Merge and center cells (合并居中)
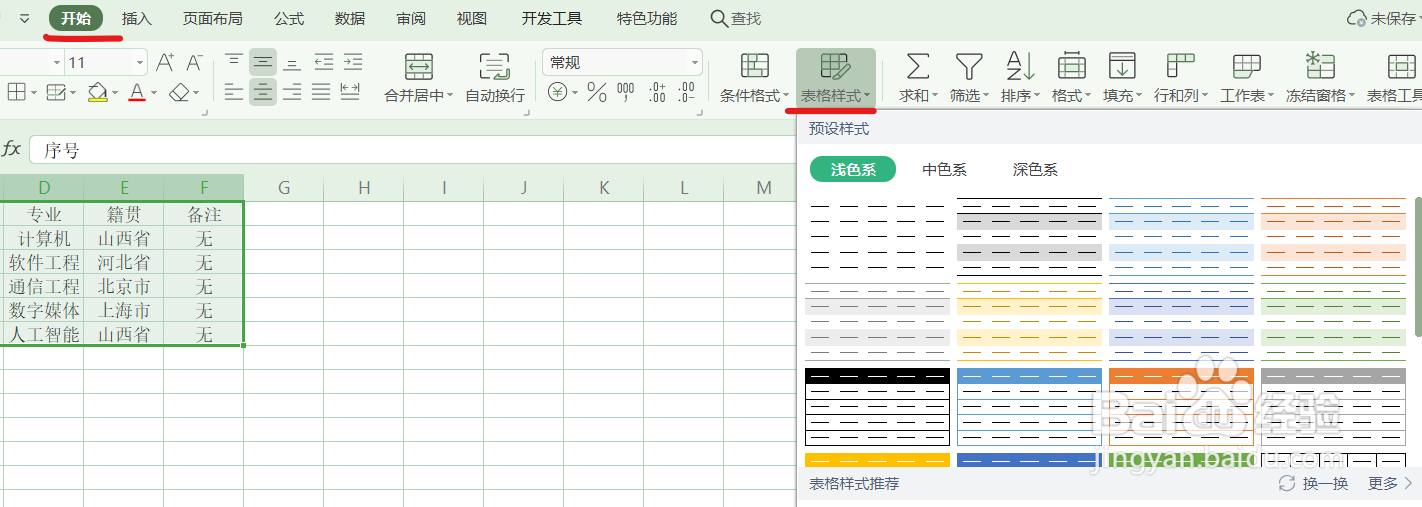The image size is (1422, 507). coord(418,79)
